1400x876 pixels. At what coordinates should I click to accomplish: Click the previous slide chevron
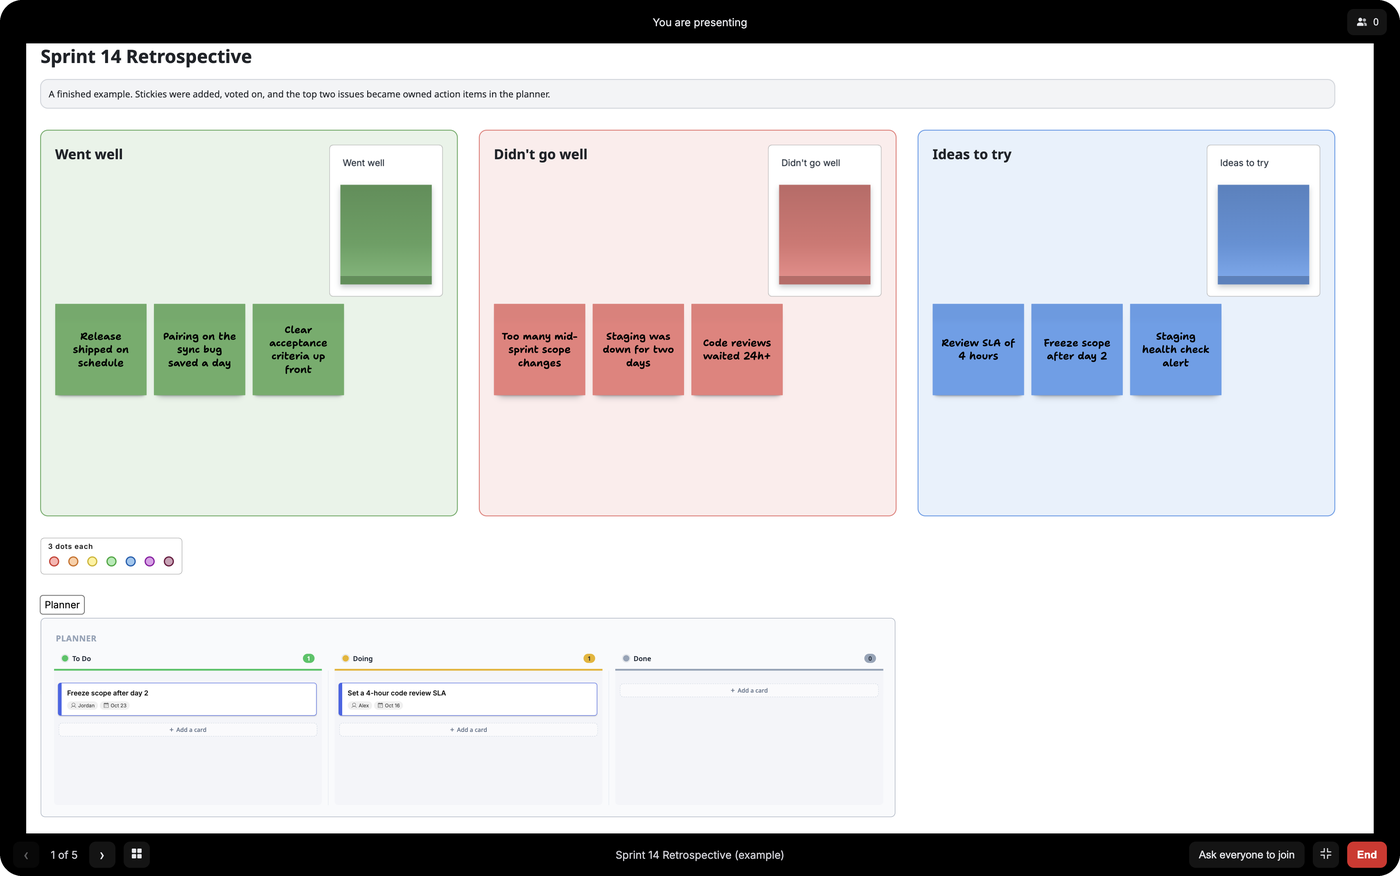click(26, 855)
